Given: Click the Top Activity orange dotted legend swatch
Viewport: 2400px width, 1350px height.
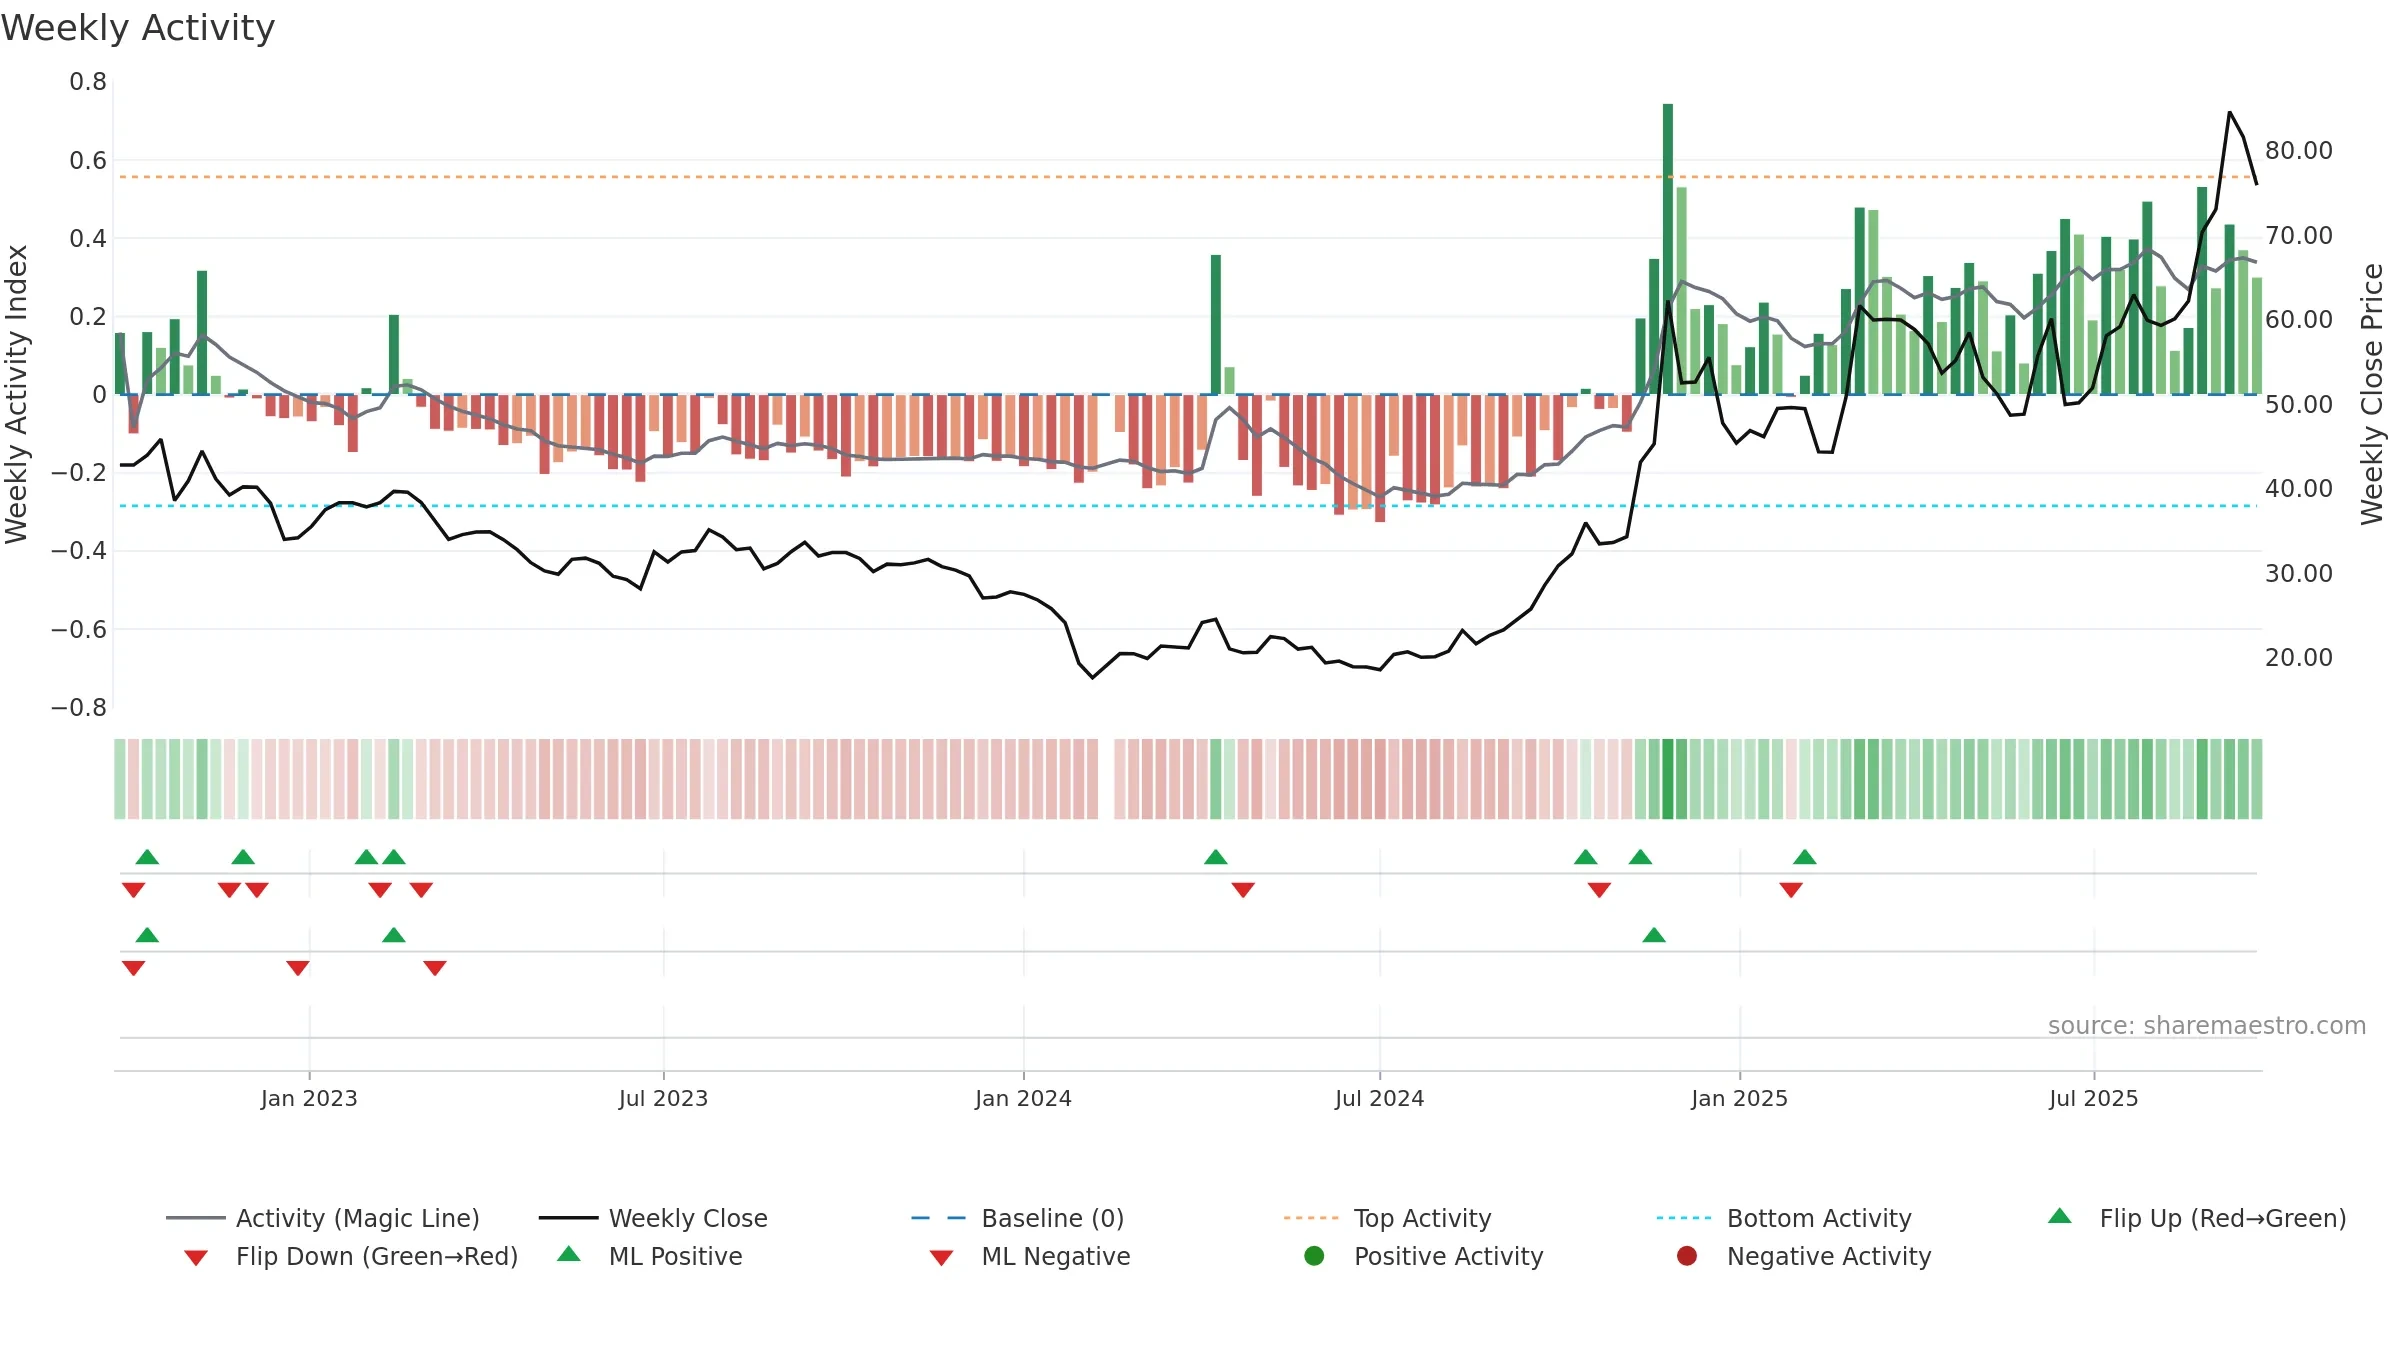Looking at the screenshot, I should click(x=1311, y=1218).
